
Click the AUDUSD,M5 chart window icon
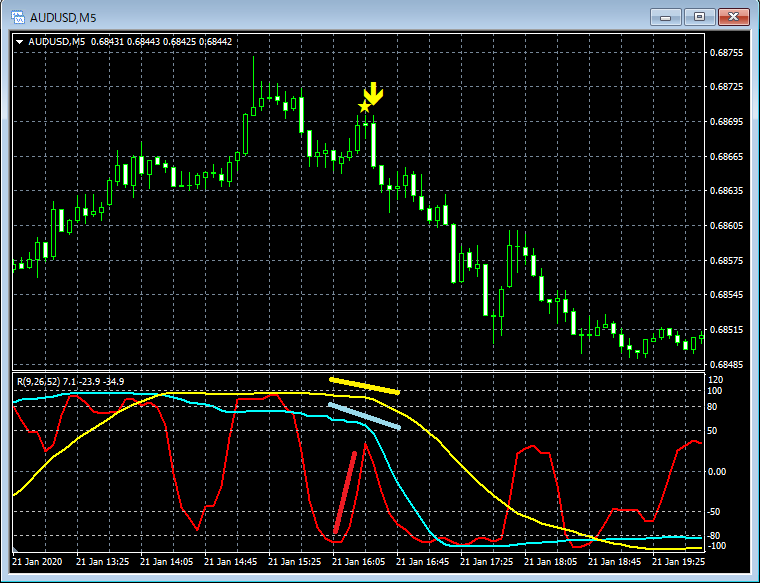coord(18,17)
